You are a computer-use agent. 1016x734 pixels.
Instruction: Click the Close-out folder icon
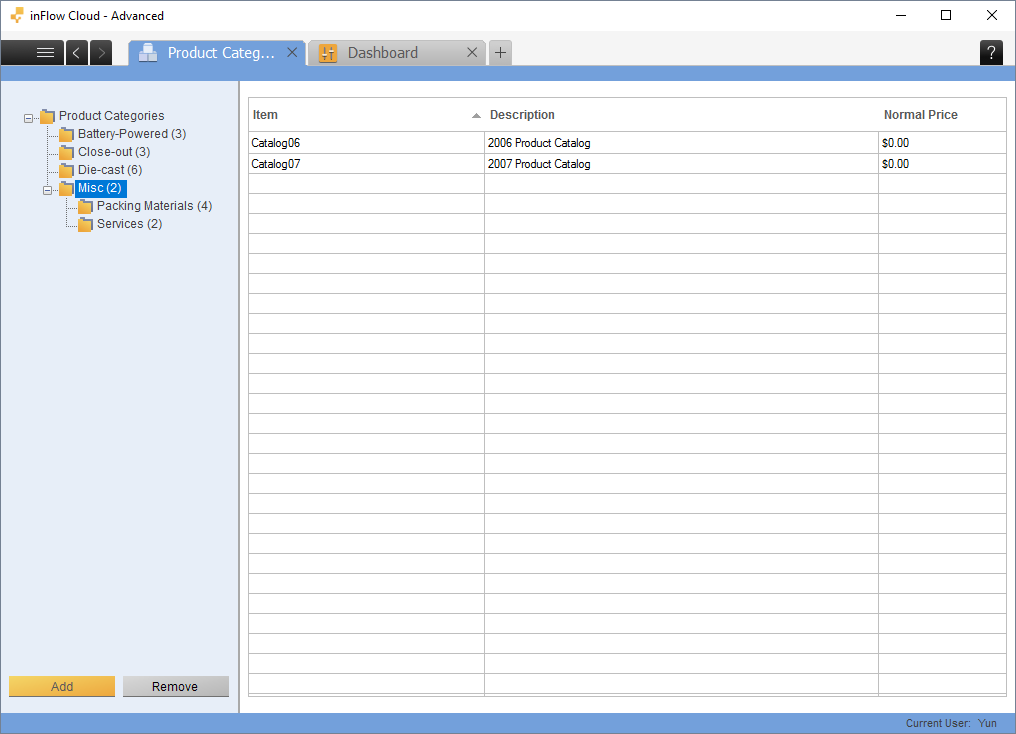coord(66,152)
